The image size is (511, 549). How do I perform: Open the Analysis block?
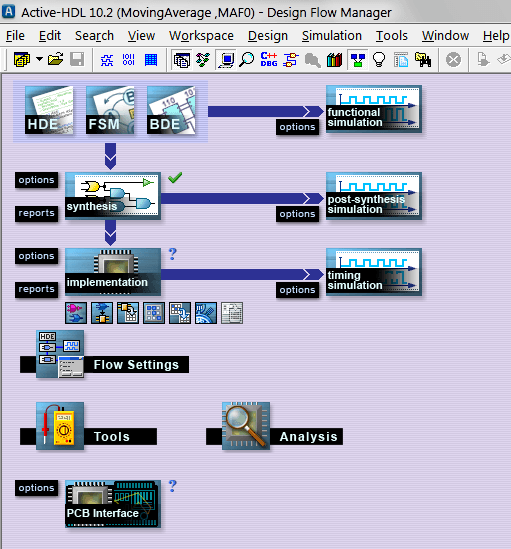pos(274,426)
